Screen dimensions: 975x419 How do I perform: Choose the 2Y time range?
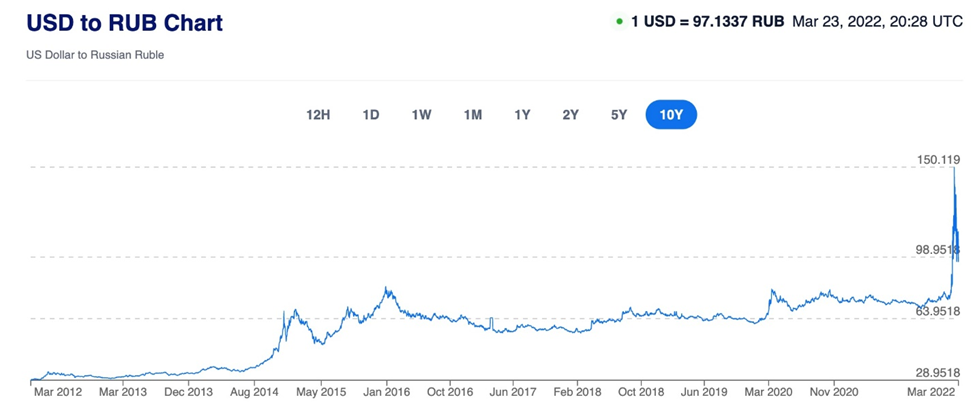(x=570, y=115)
